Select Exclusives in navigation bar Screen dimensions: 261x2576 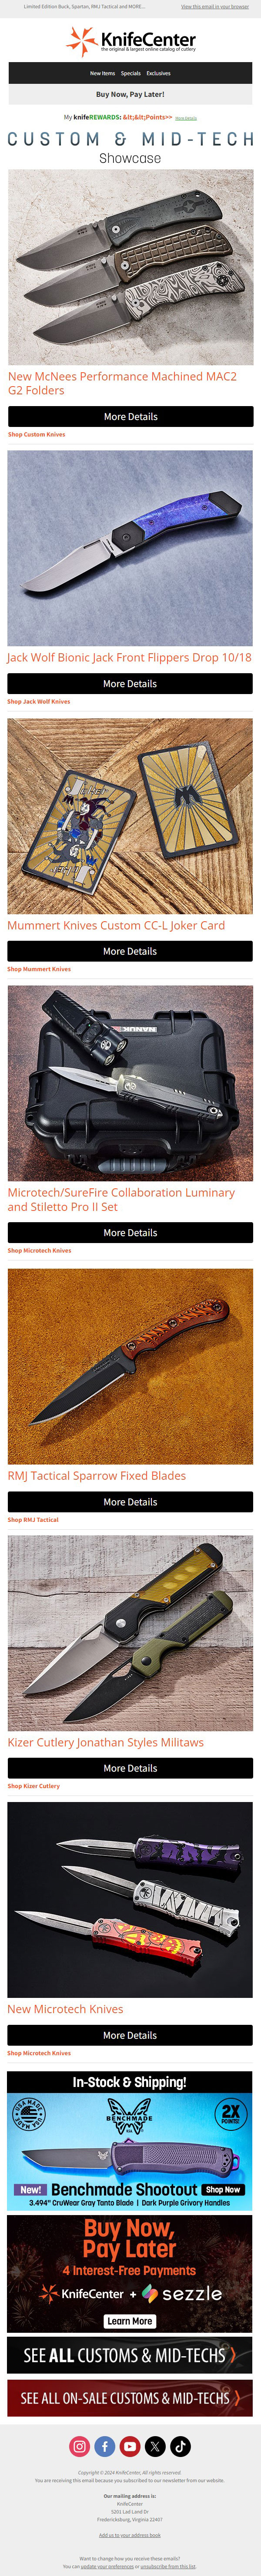coord(158,73)
